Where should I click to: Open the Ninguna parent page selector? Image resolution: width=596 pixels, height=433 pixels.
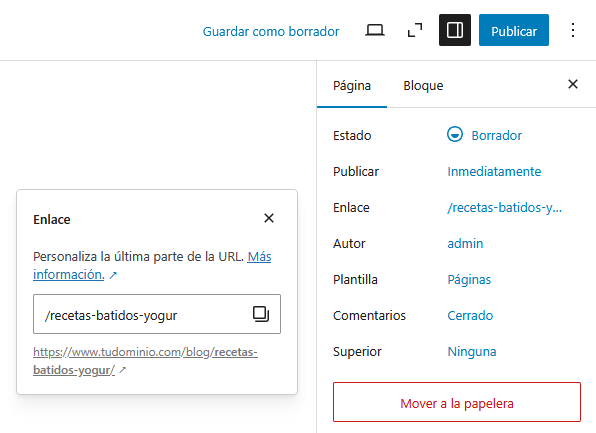click(472, 352)
